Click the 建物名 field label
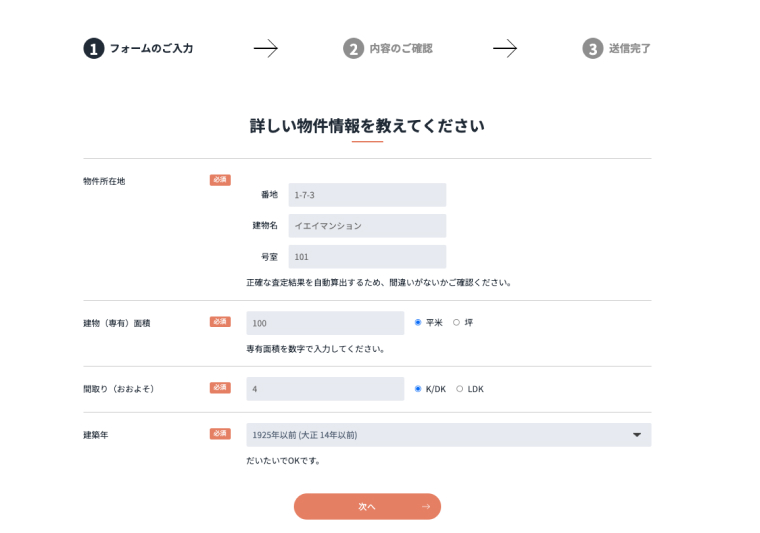760x533 pixels. pos(265,226)
